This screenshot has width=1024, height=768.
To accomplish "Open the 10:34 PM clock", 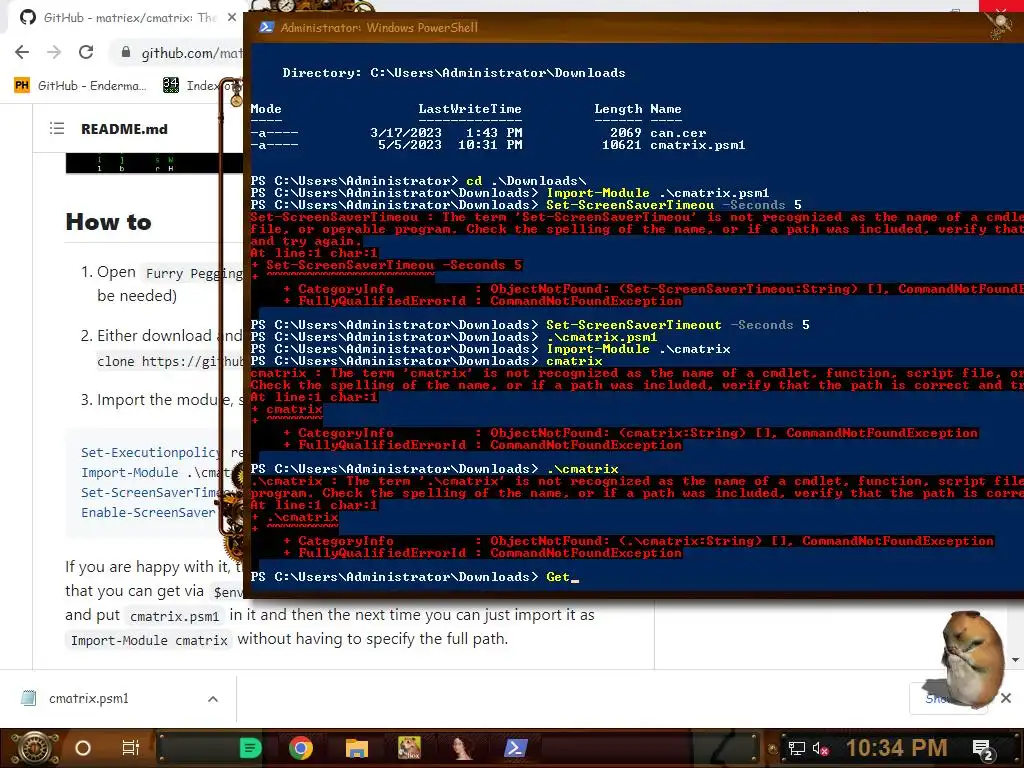I will [896, 748].
